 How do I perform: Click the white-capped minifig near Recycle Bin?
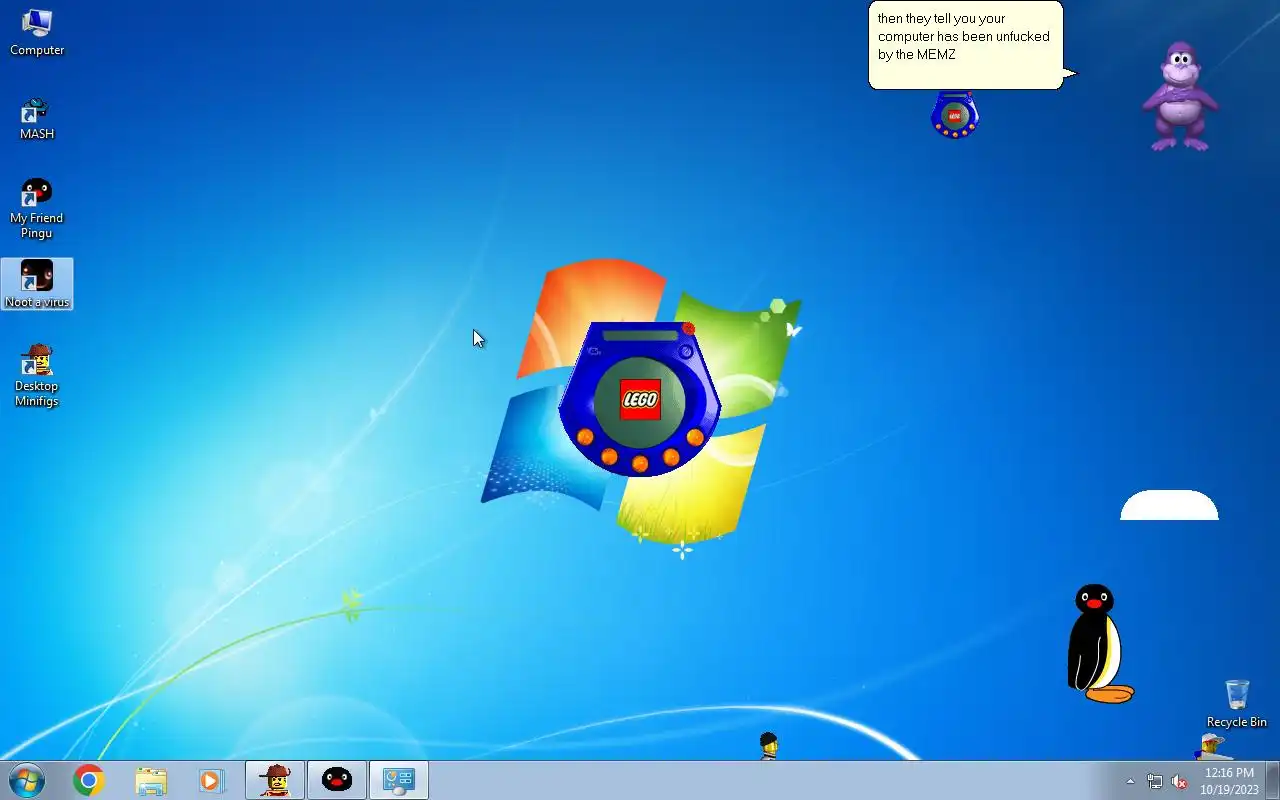(1211, 746)
